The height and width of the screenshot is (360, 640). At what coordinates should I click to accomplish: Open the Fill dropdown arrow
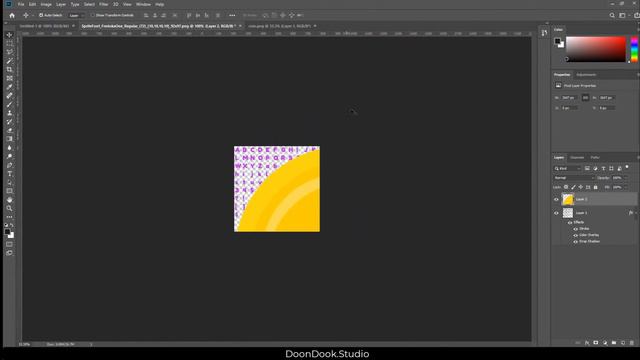625,187
